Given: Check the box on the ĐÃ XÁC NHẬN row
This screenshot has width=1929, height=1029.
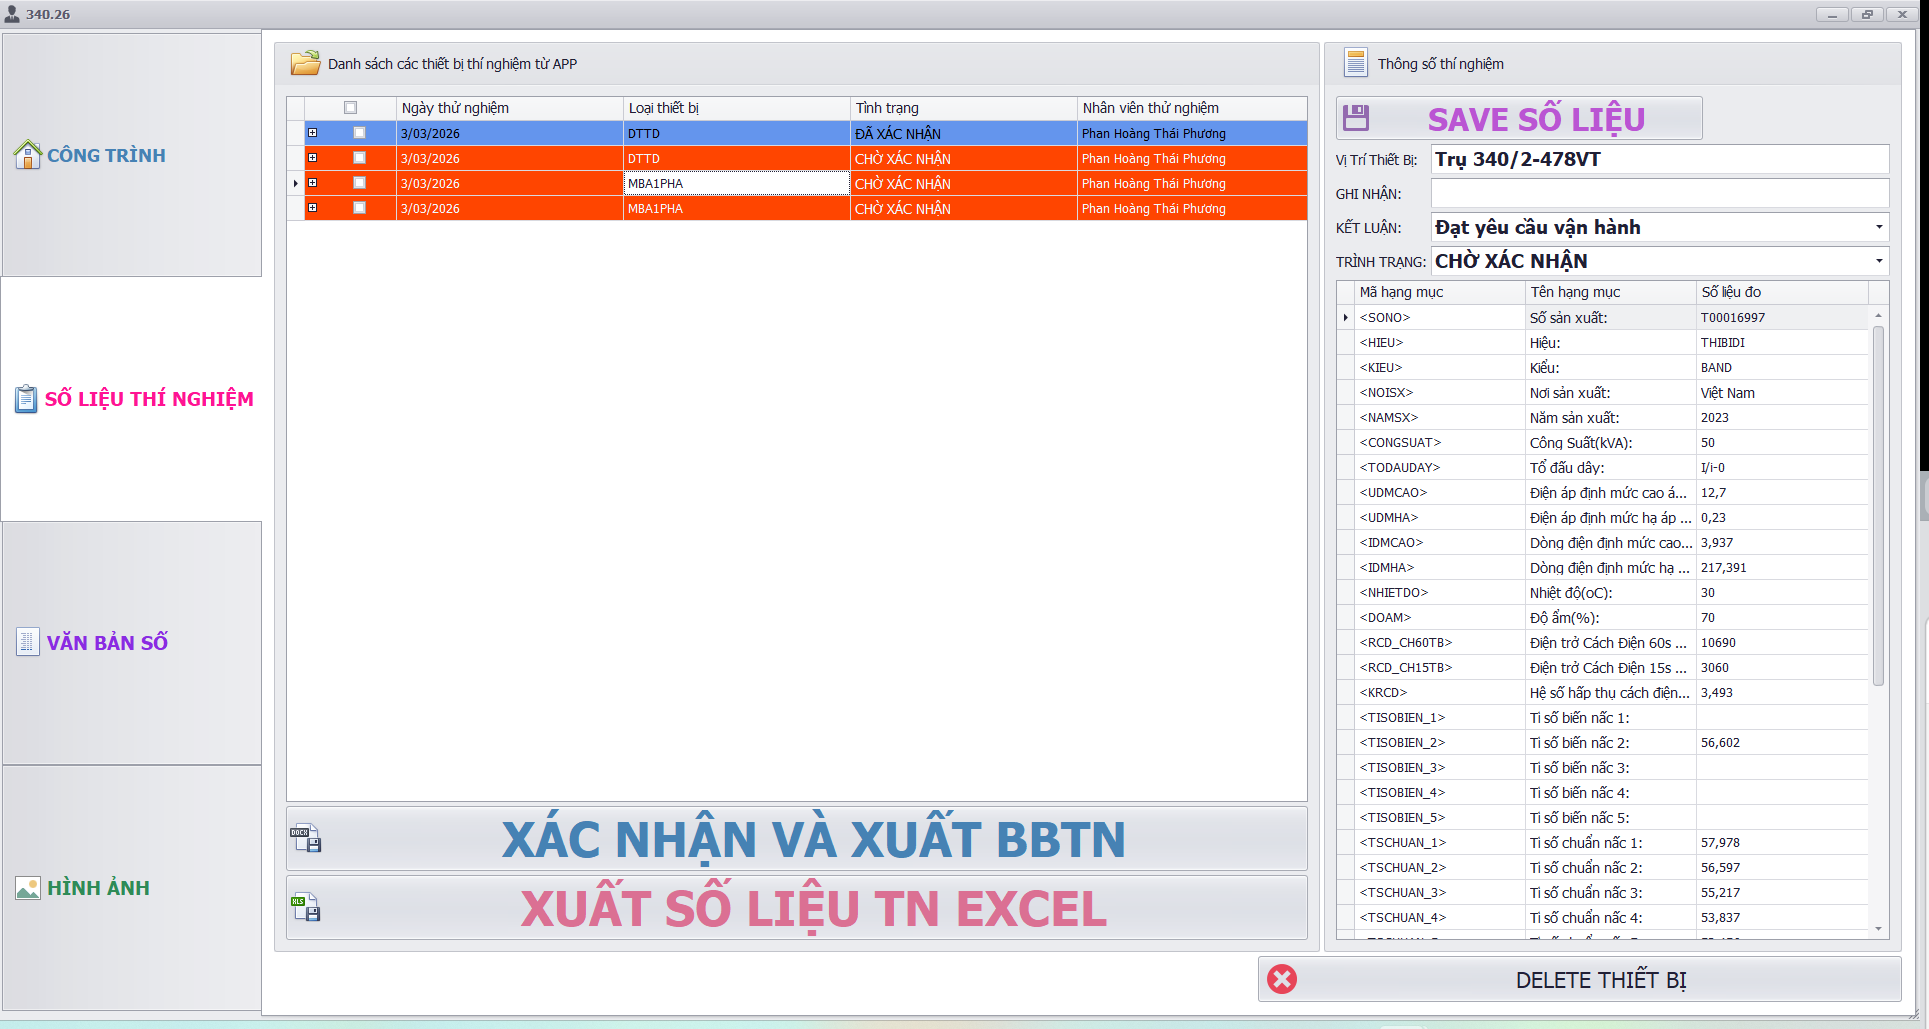Looking at the screenshot, I should point(359,133).
